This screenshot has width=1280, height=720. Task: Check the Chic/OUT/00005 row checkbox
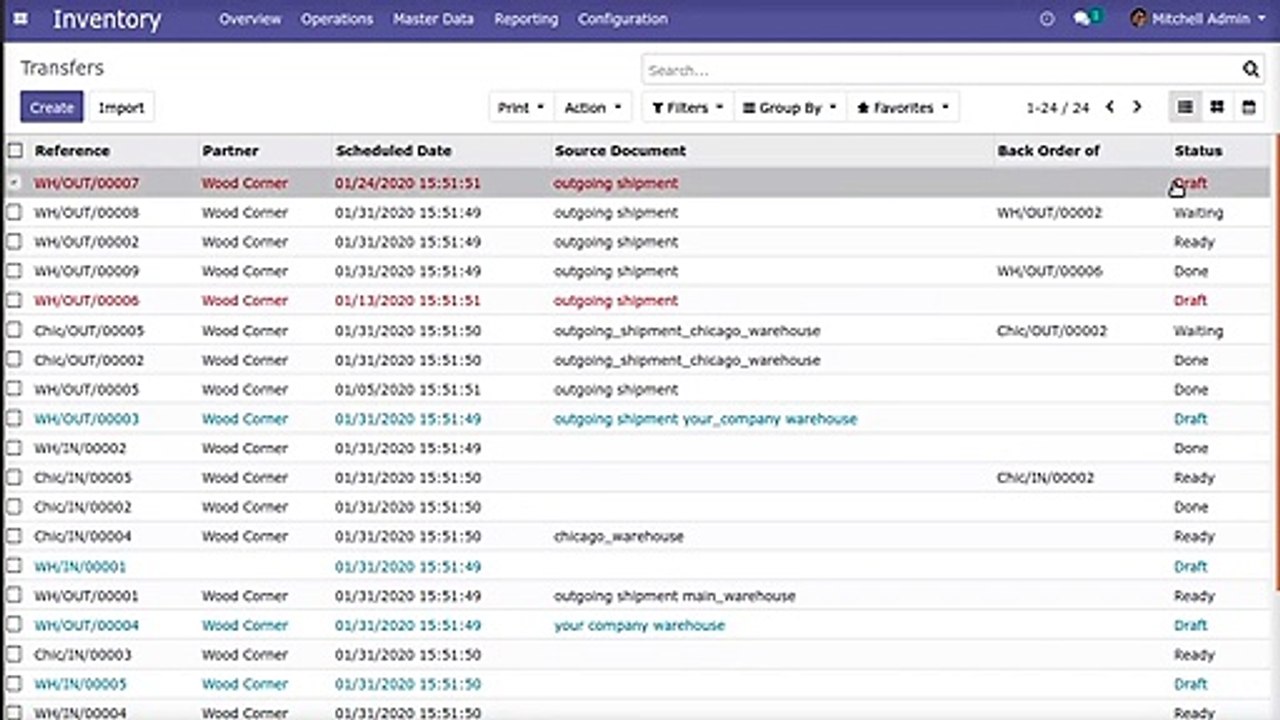(14, 330)
